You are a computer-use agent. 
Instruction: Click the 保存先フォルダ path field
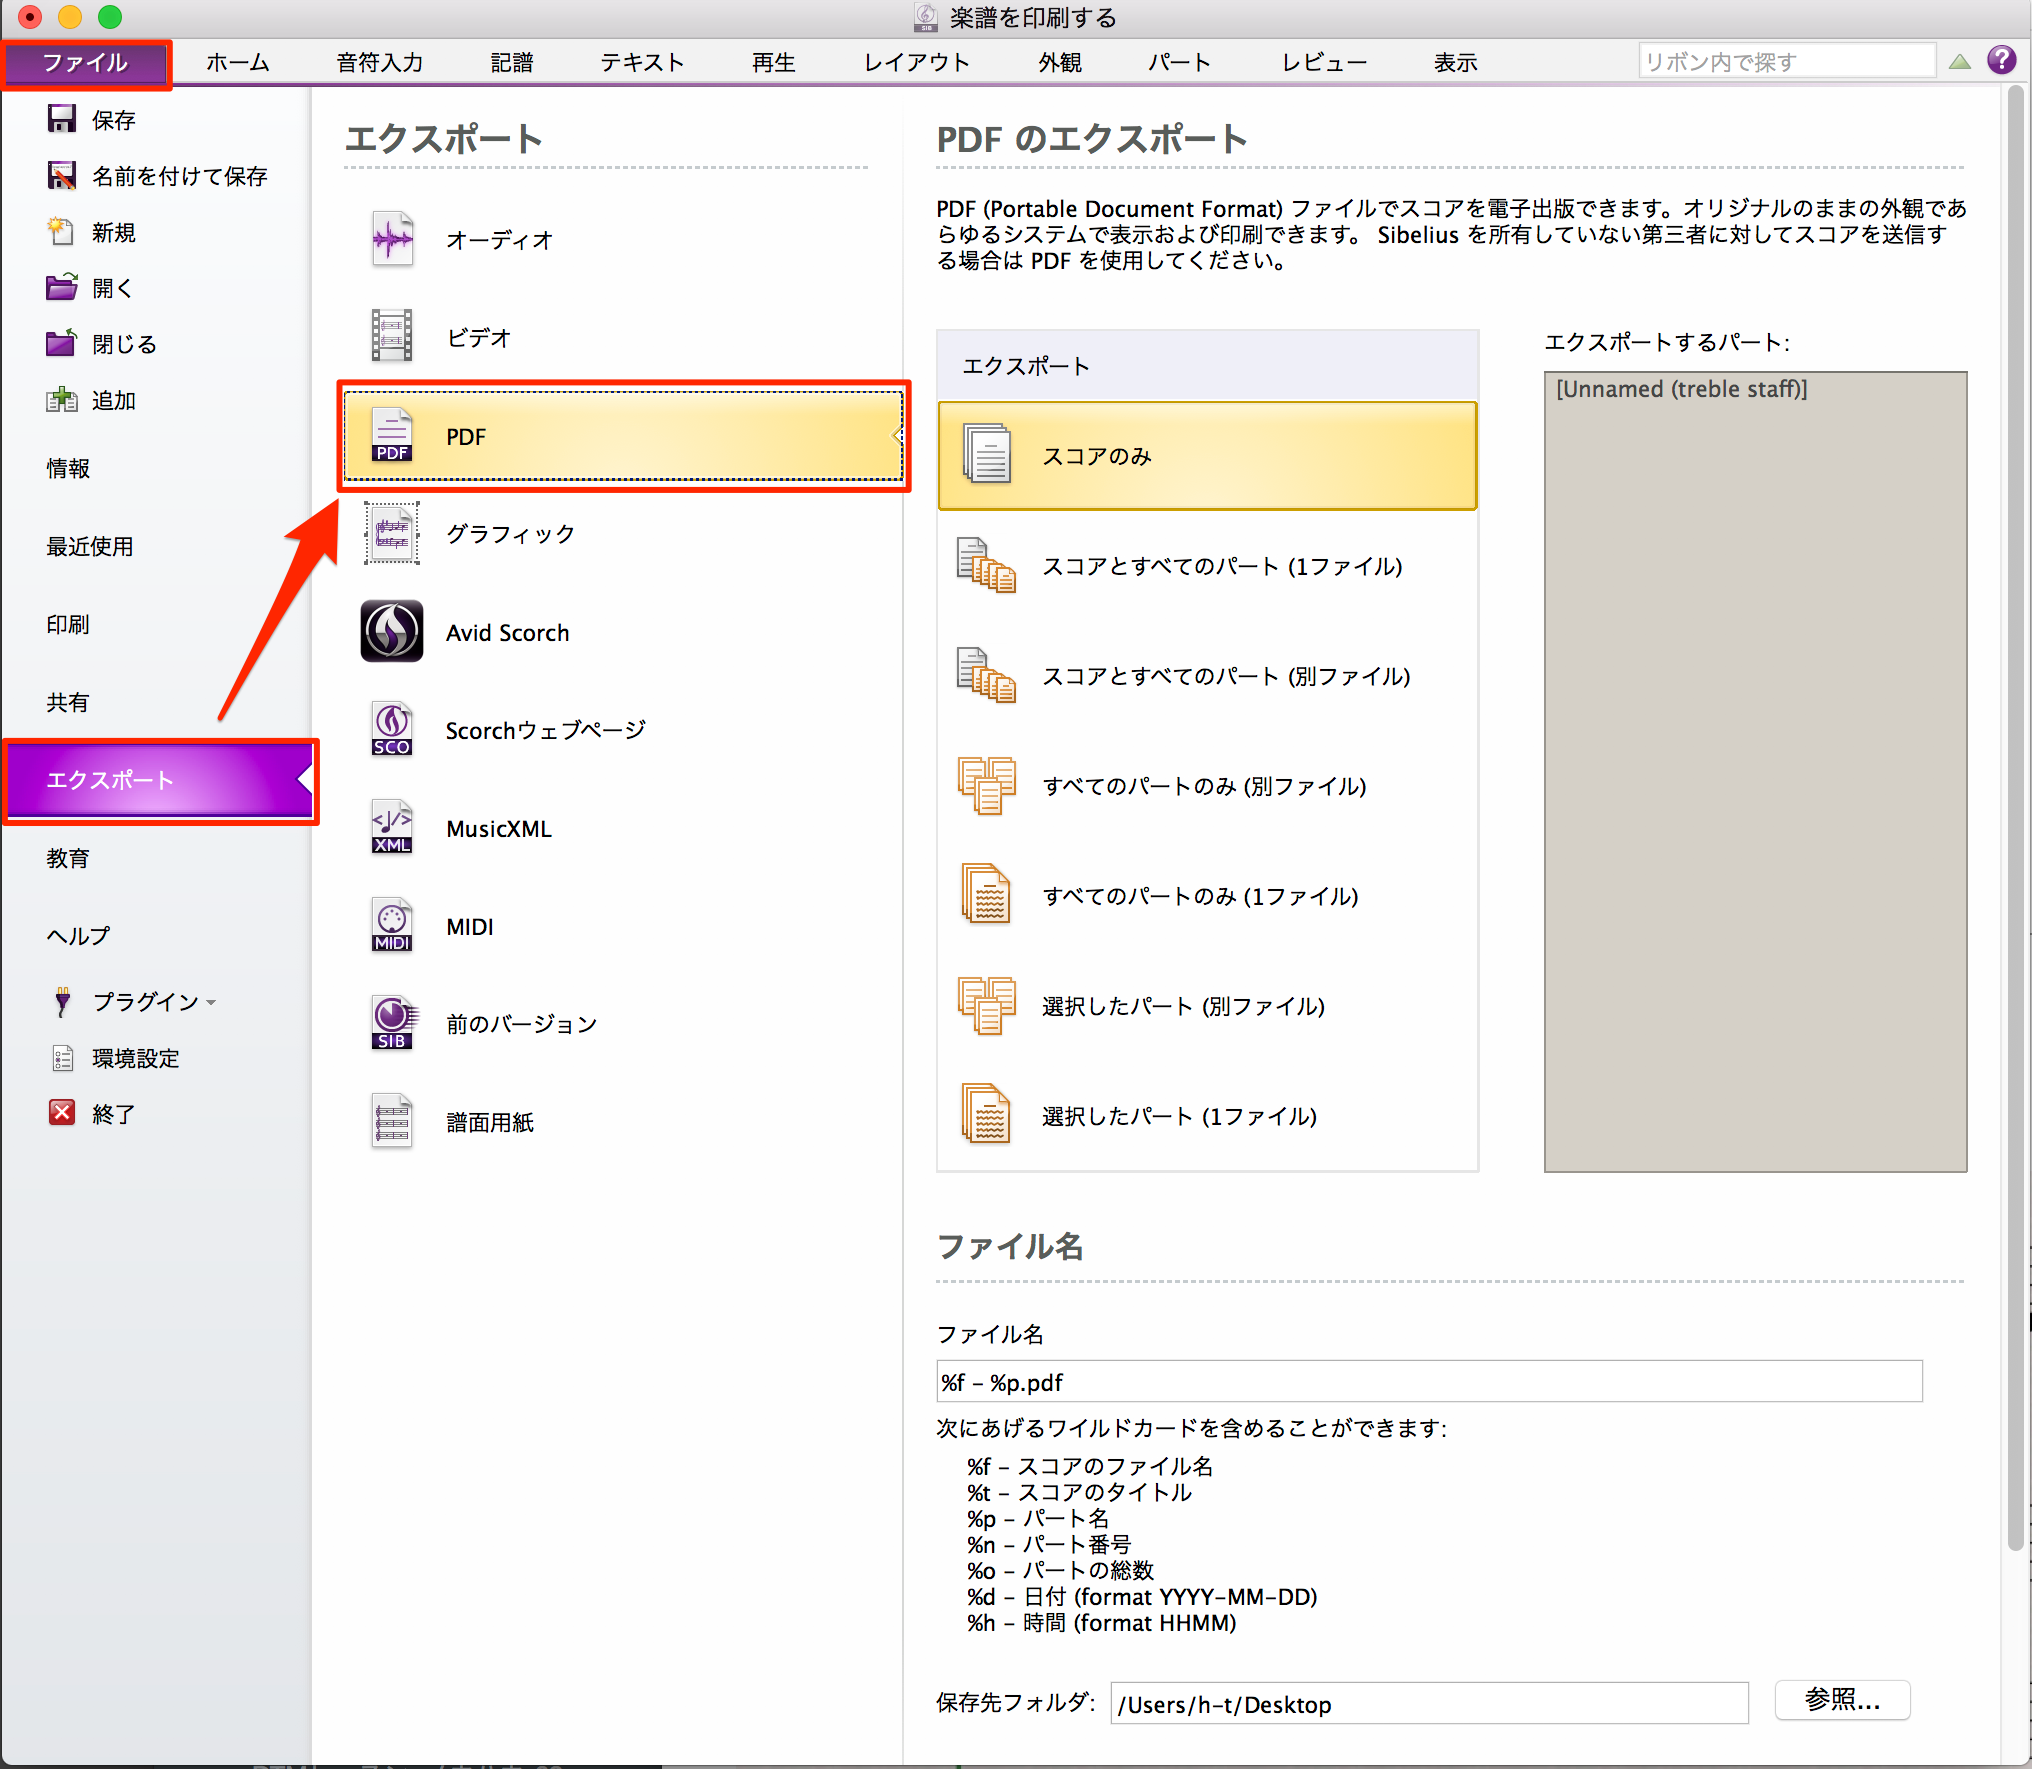click(1429, 1703)
